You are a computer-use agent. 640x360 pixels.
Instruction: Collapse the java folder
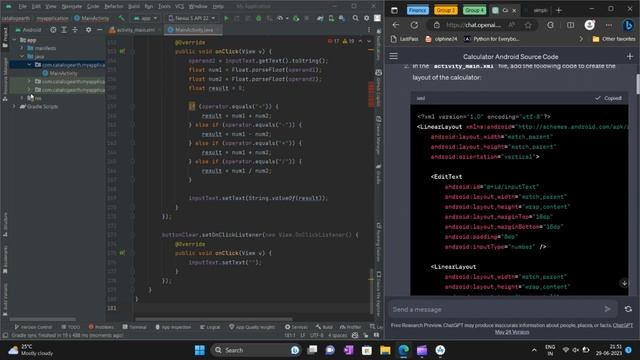tap(22, 56)
